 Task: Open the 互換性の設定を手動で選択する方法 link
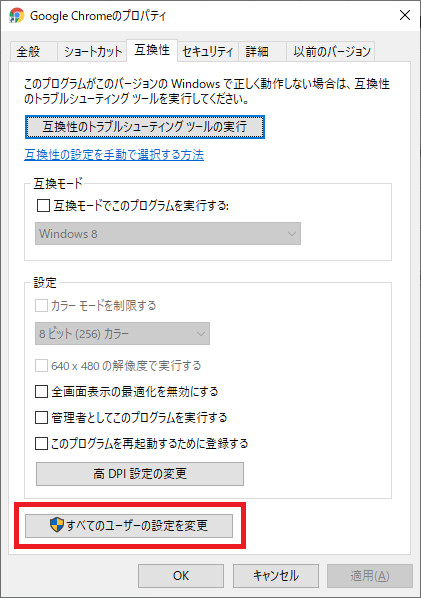point(114,154)
